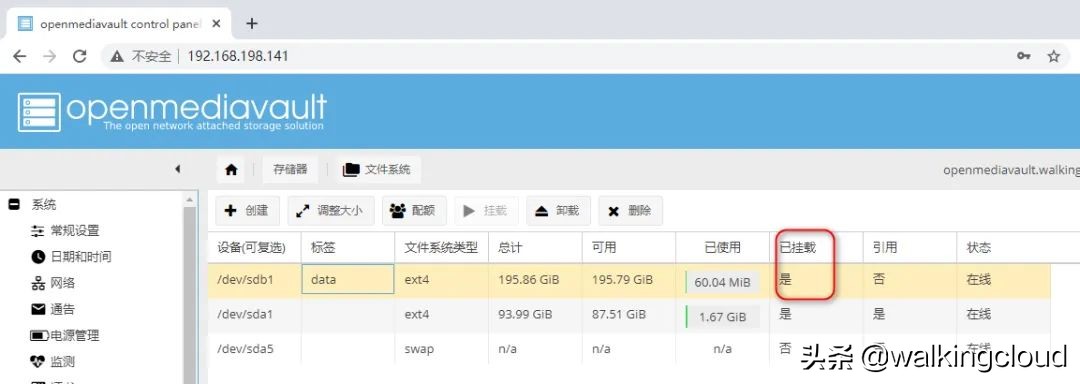
Task: Click the 60.04 MiB usage bar
Action: (723, 281)
